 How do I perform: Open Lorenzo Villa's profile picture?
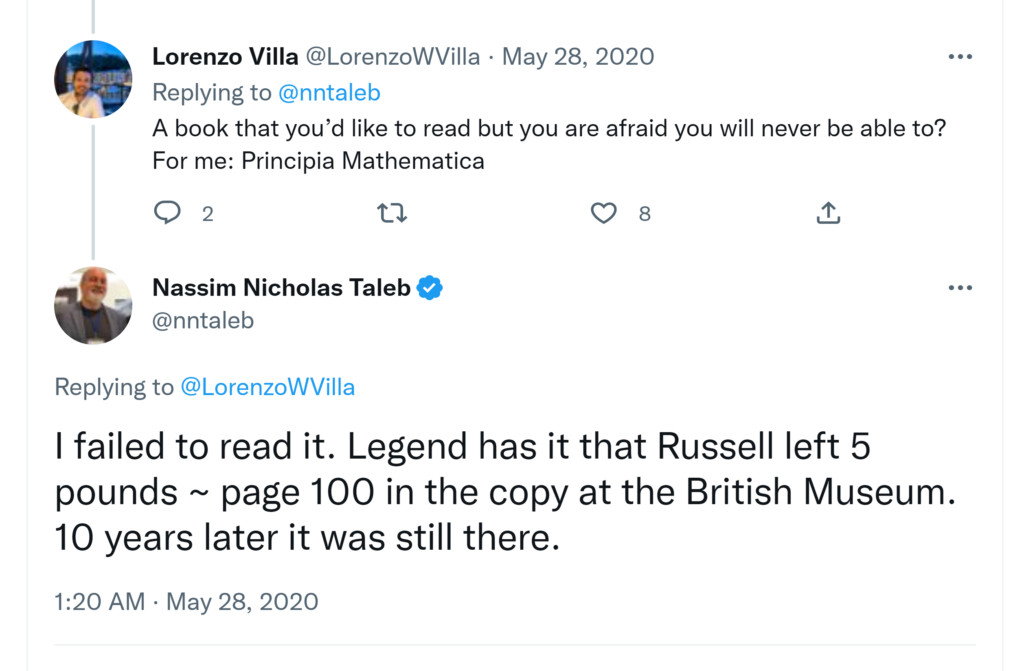click(x=93, y=79)
